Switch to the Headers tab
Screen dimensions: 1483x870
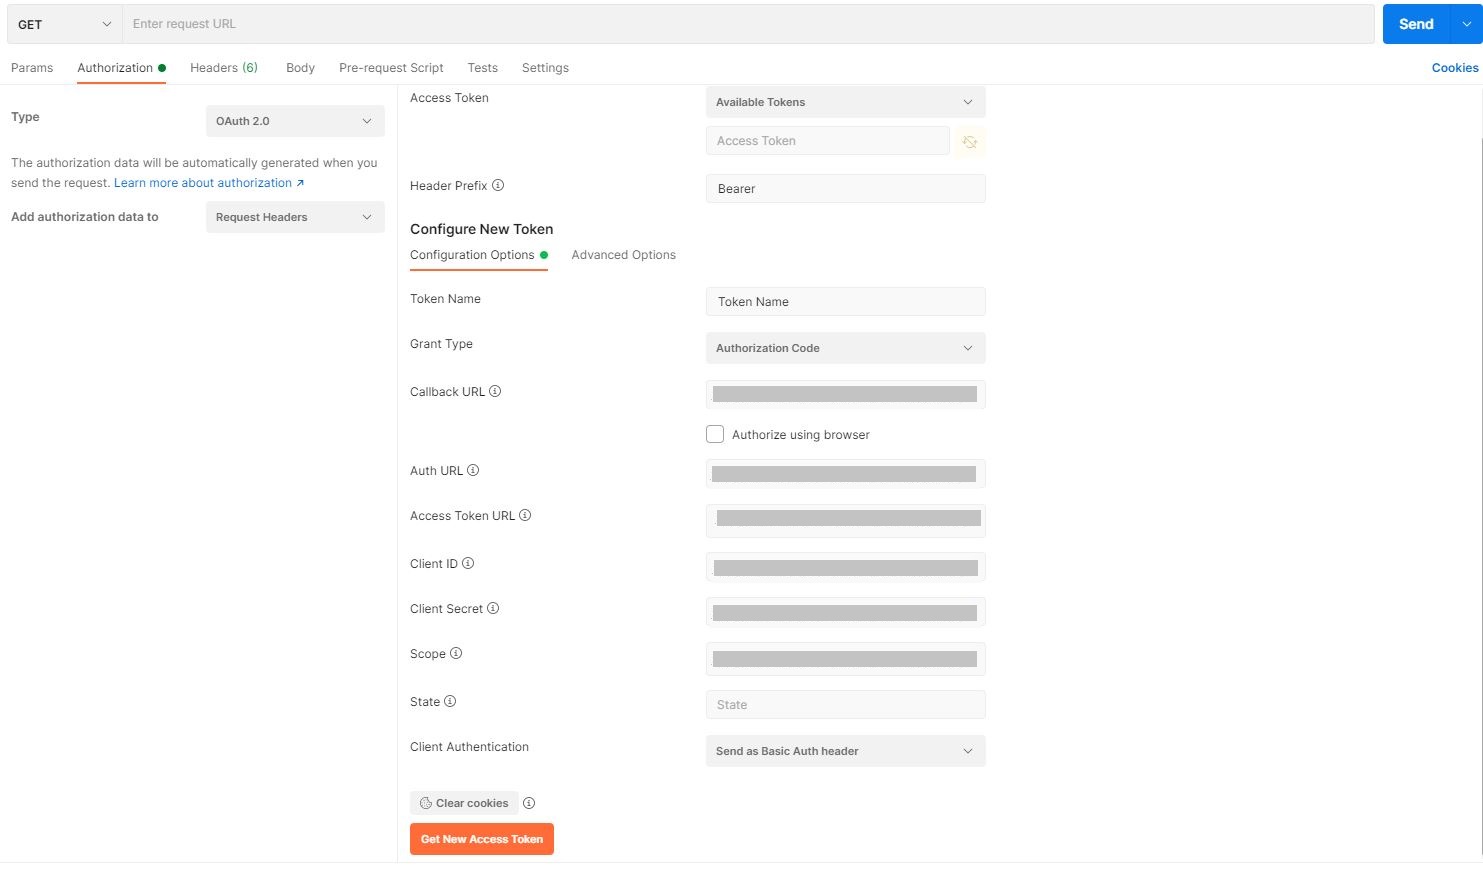click(224, 67)
